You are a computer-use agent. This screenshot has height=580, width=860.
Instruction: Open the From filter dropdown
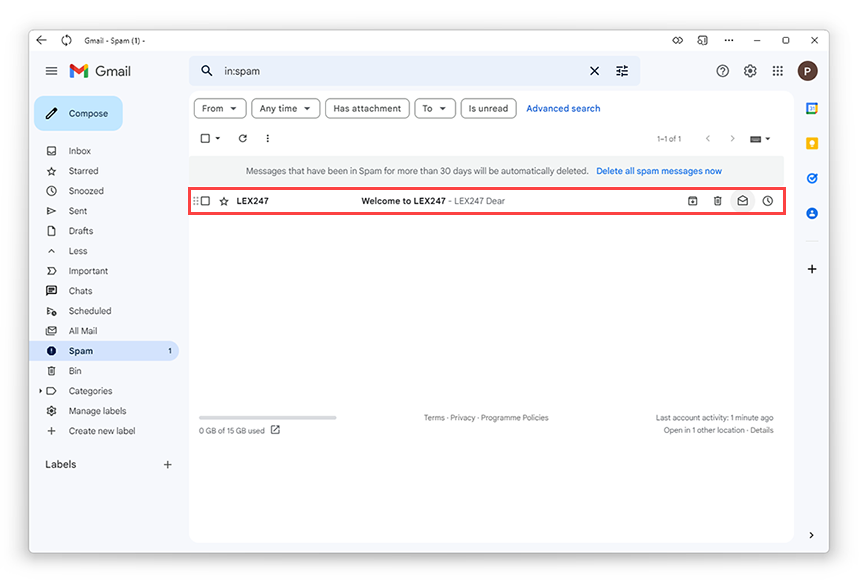click(x=219, y=108)
